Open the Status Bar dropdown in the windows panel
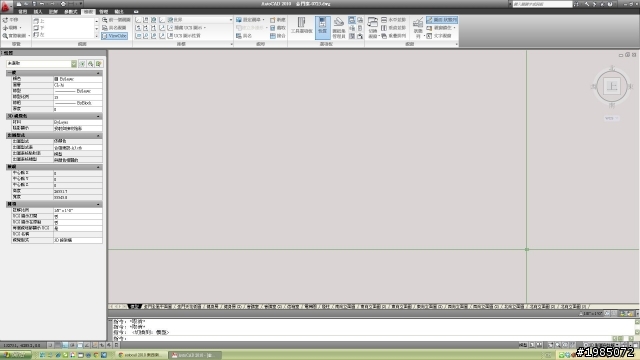 pyautogui.click(x=418, y=28)
